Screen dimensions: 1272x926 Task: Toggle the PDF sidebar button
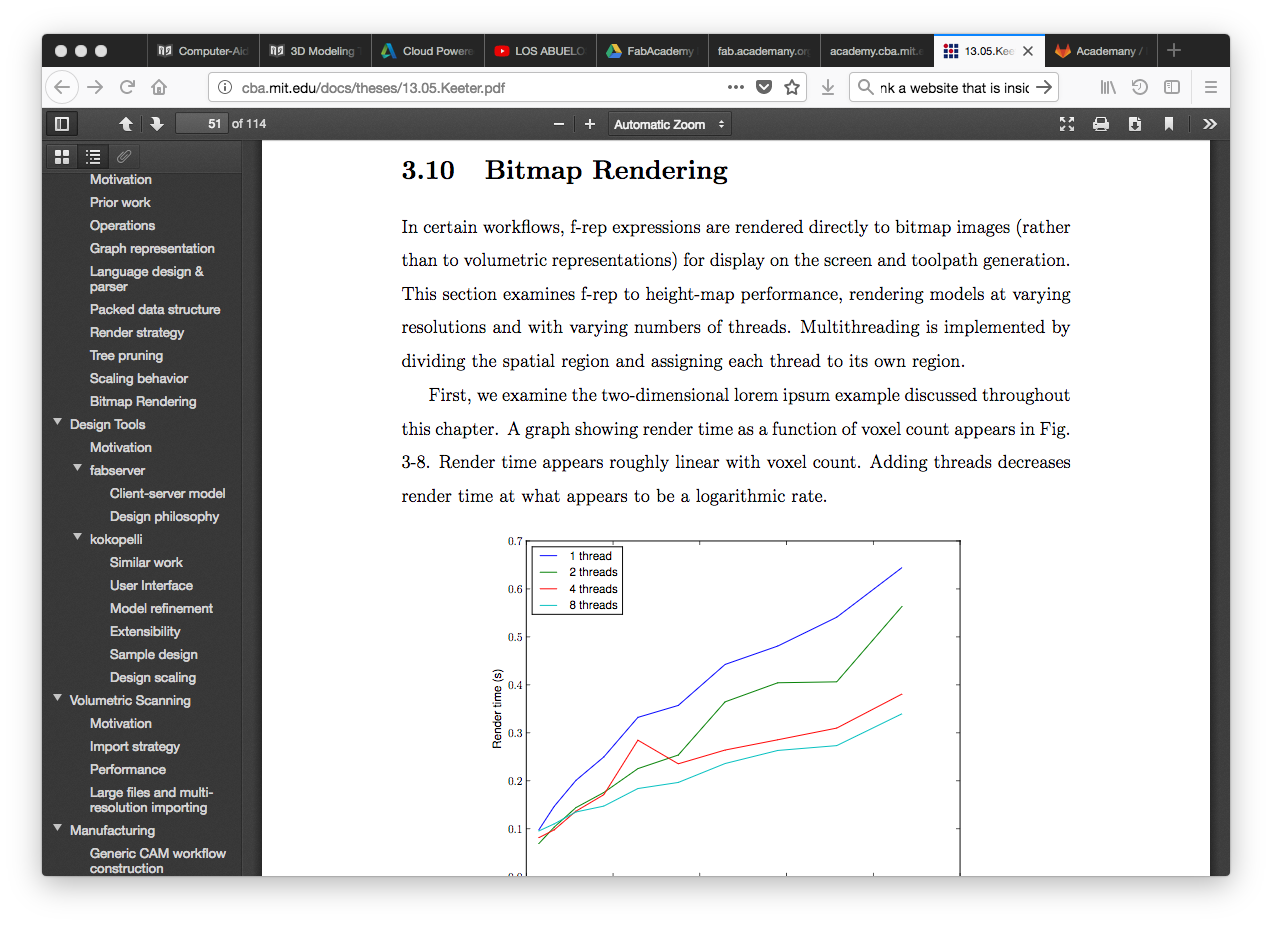coord(62,124)
